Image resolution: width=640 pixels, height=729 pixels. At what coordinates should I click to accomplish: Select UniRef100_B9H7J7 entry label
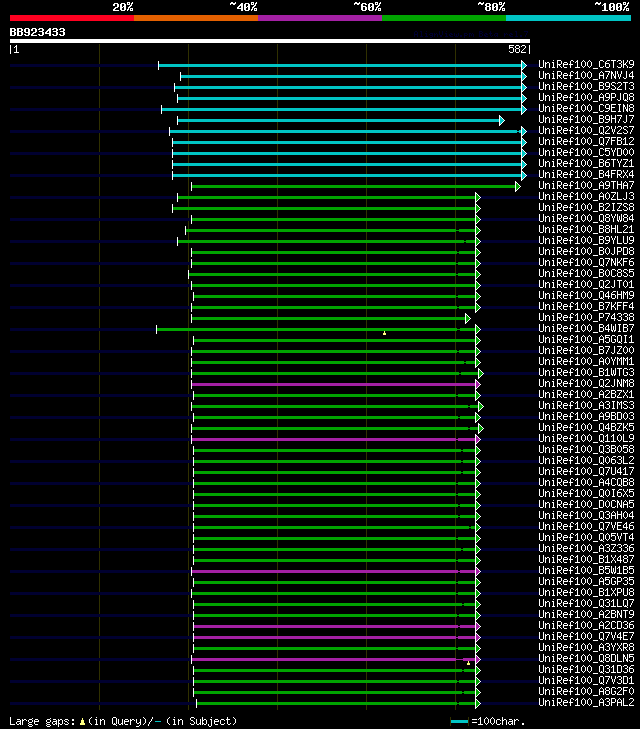(x=586, y=119)
